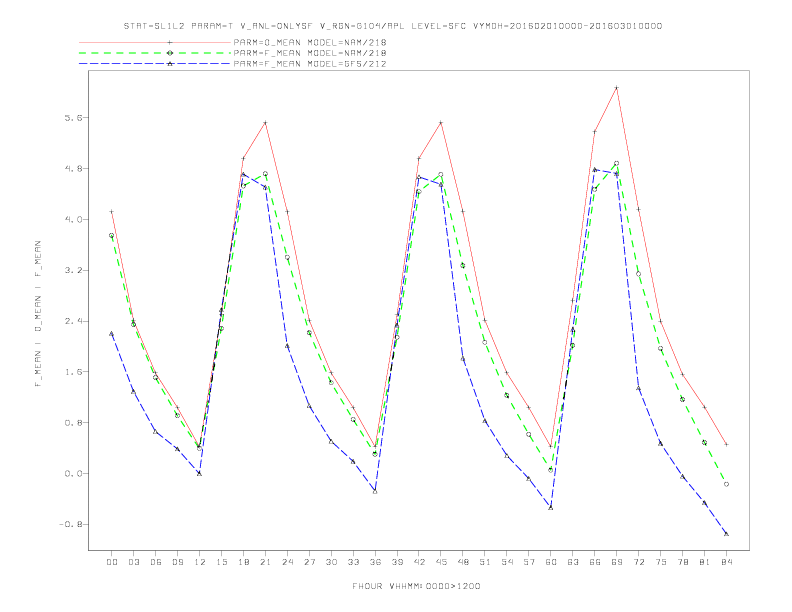Viewport: 792px width, 612px height.
Task: Select the blue F_MEAN GFS/212 legend label
Action: pyautogui.click(x=310, y=64)
